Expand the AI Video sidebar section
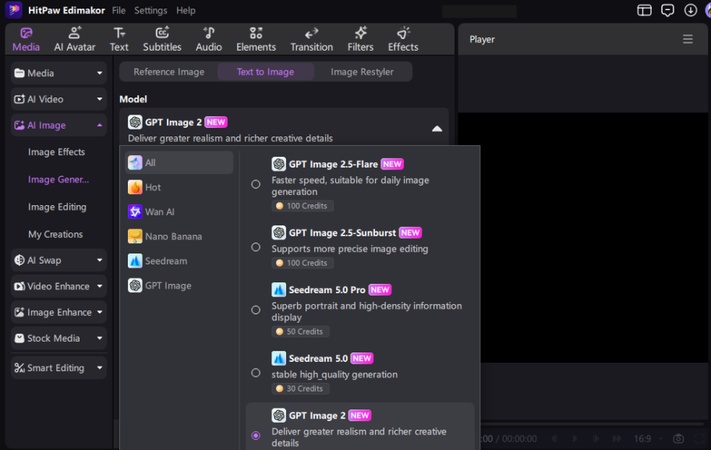 [x=59, y=99]
